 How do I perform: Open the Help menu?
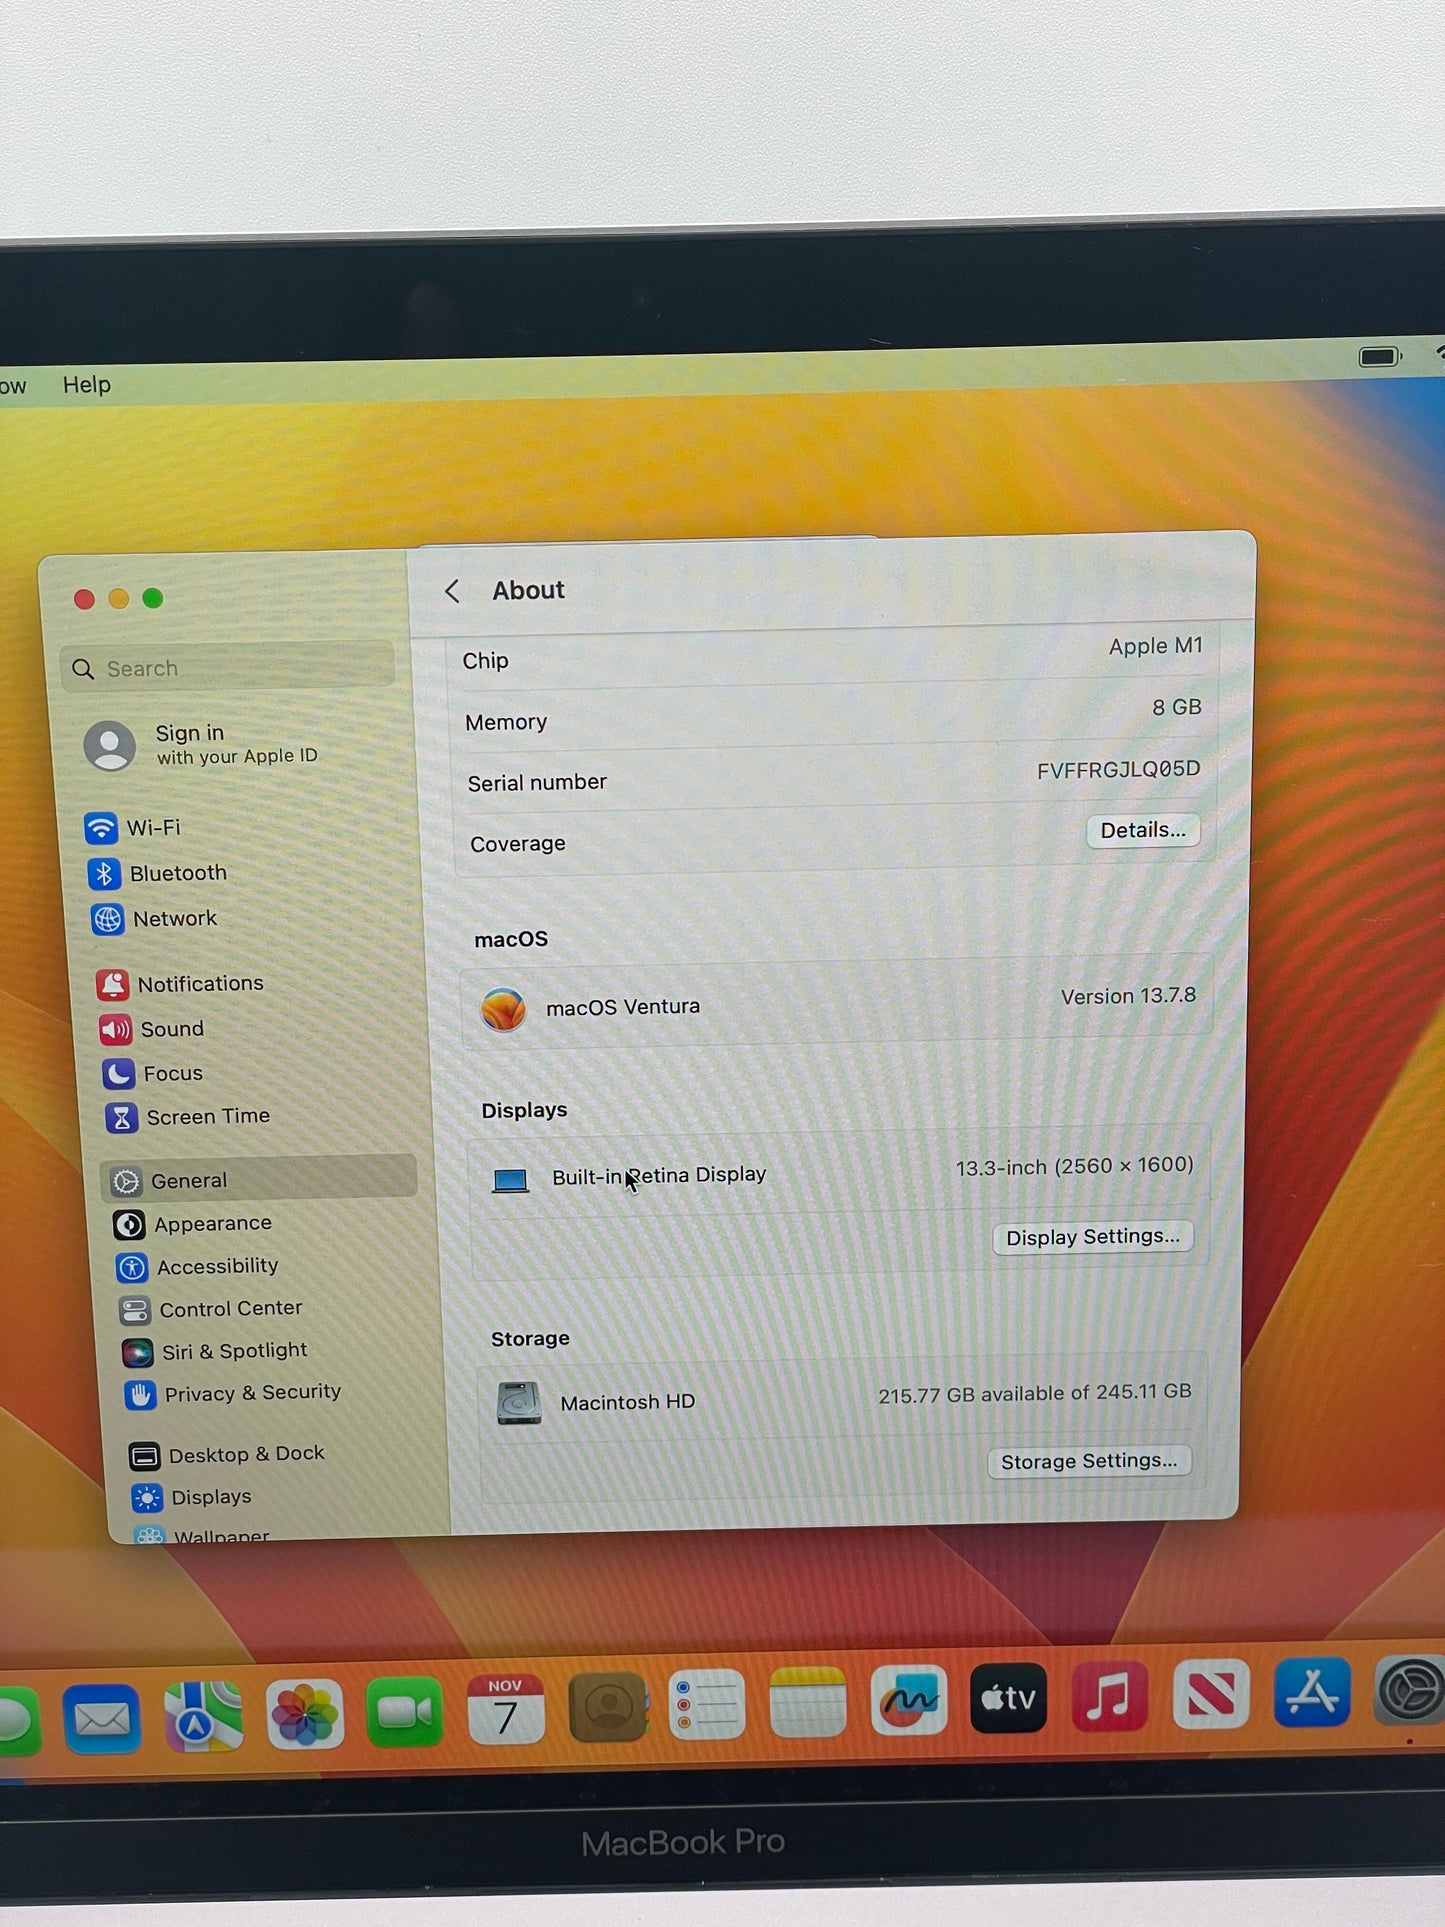86,385
